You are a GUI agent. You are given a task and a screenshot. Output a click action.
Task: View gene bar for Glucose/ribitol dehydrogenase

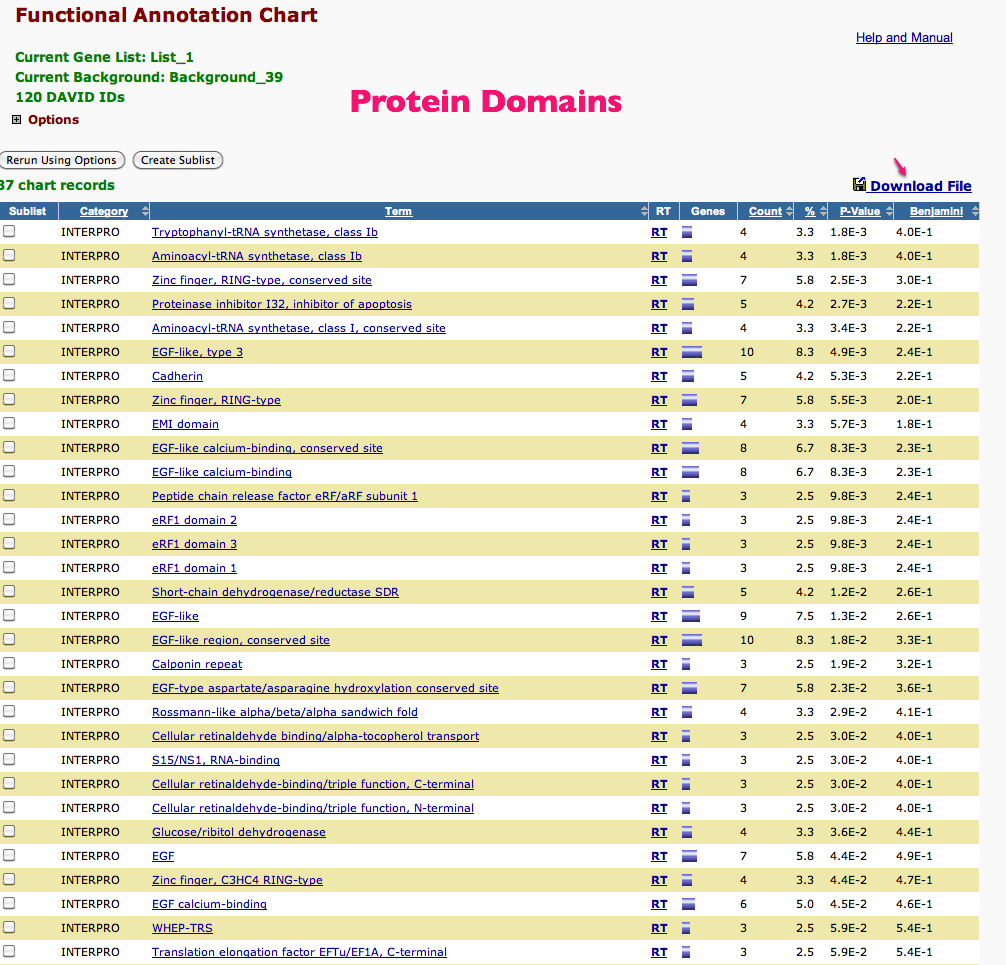click(686, 832)
